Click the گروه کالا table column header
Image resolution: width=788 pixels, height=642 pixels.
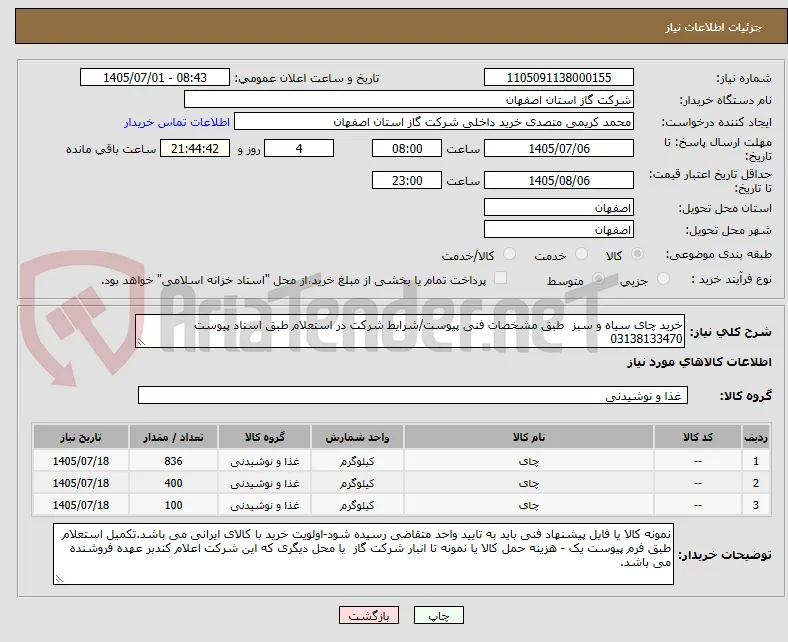tap(265, 437)
